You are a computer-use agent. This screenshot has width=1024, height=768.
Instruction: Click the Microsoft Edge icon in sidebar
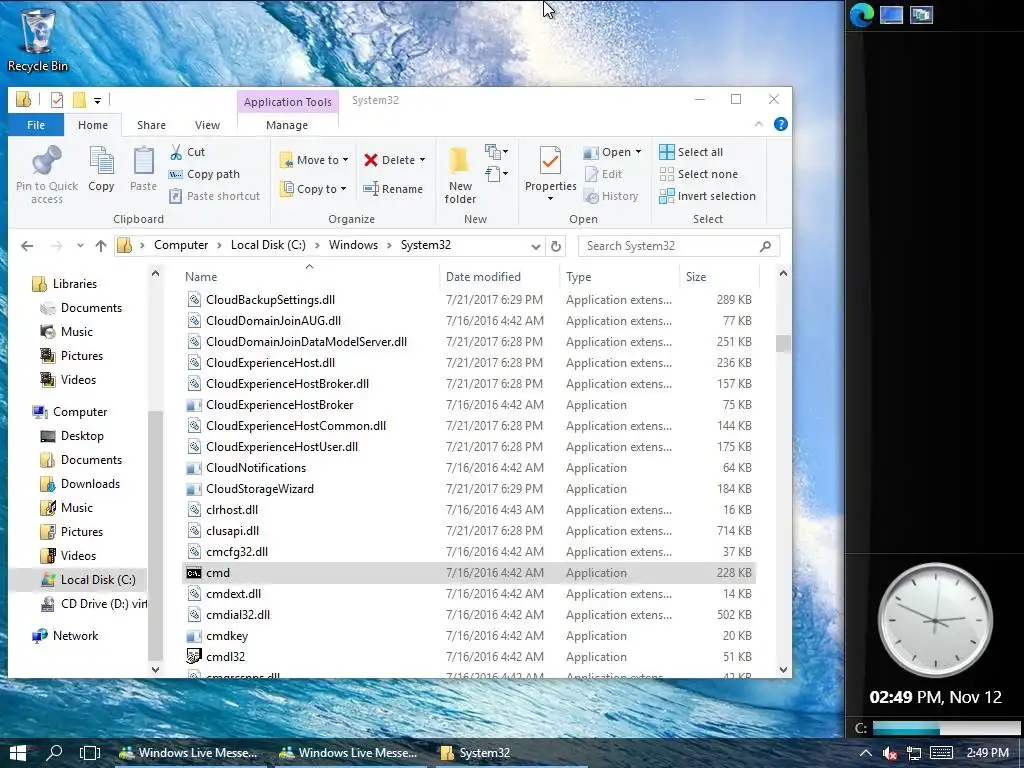click(x=861, y=15)
